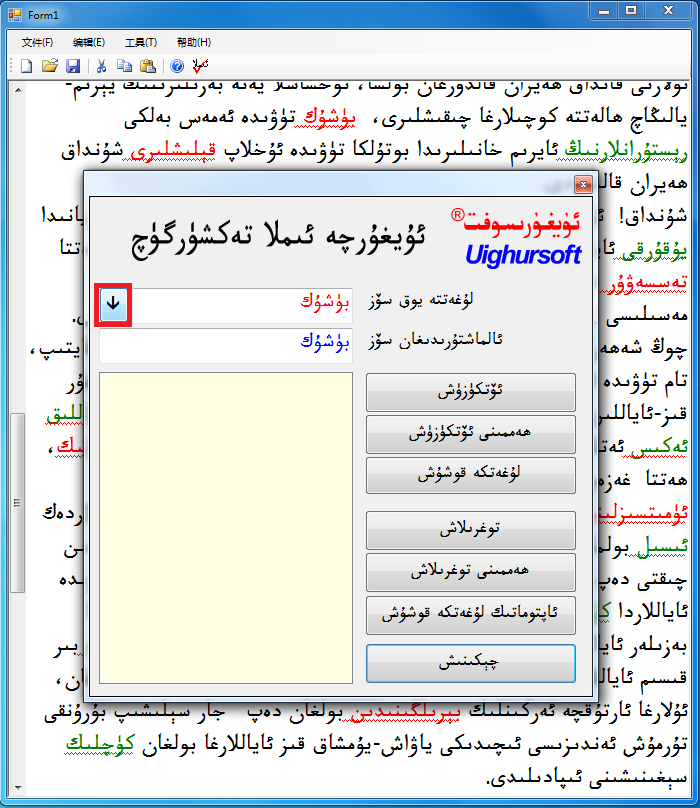The width and height of the screenshot is (700, 808).
Task: Click the 'لۇغەتكە قوشۇش' add to dictionary button
Action: click(x=471, y=475)
